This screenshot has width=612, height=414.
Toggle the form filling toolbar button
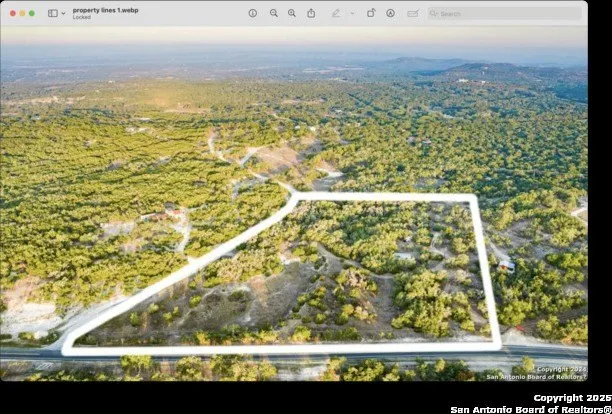[x=413, y=13]
